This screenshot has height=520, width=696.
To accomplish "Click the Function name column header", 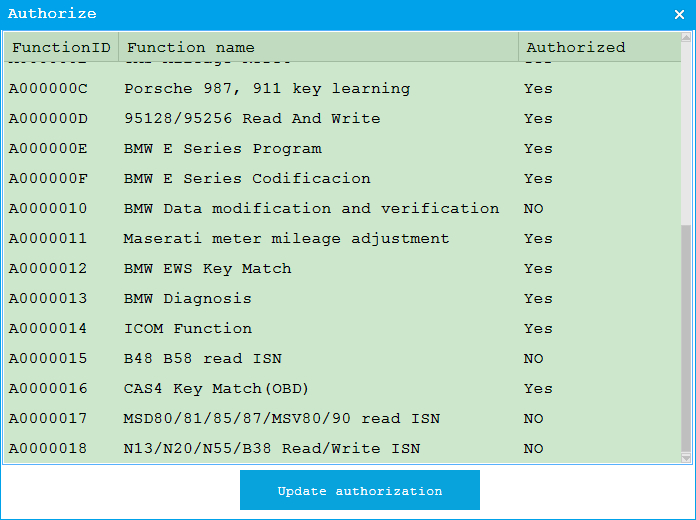I will pyautogui.click(x=318, y=47).
